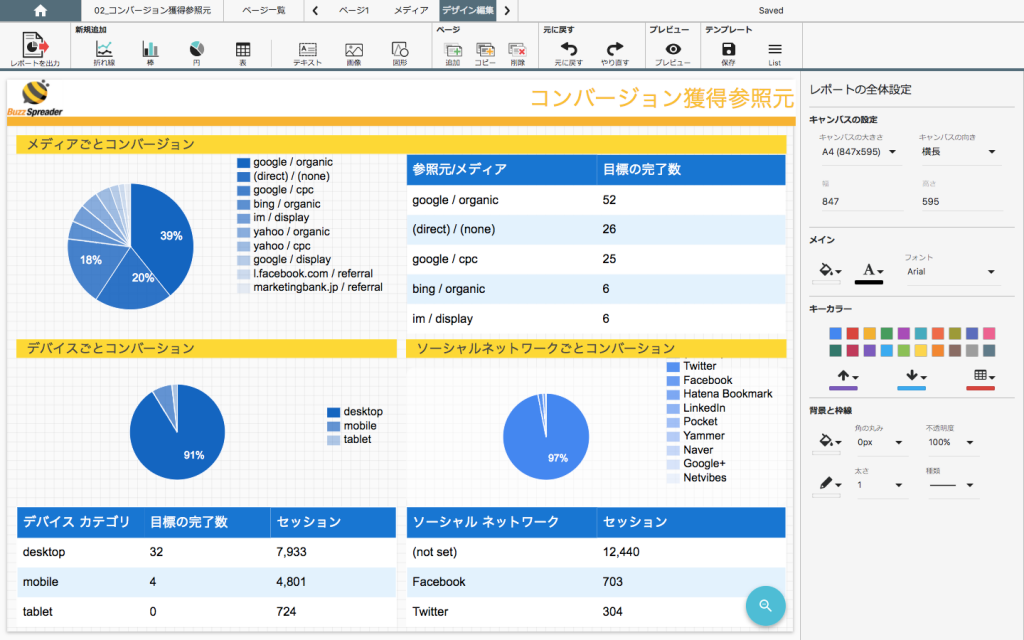
Task: Click the floating magnifier zoom button
Action: [x=765, y=605]
